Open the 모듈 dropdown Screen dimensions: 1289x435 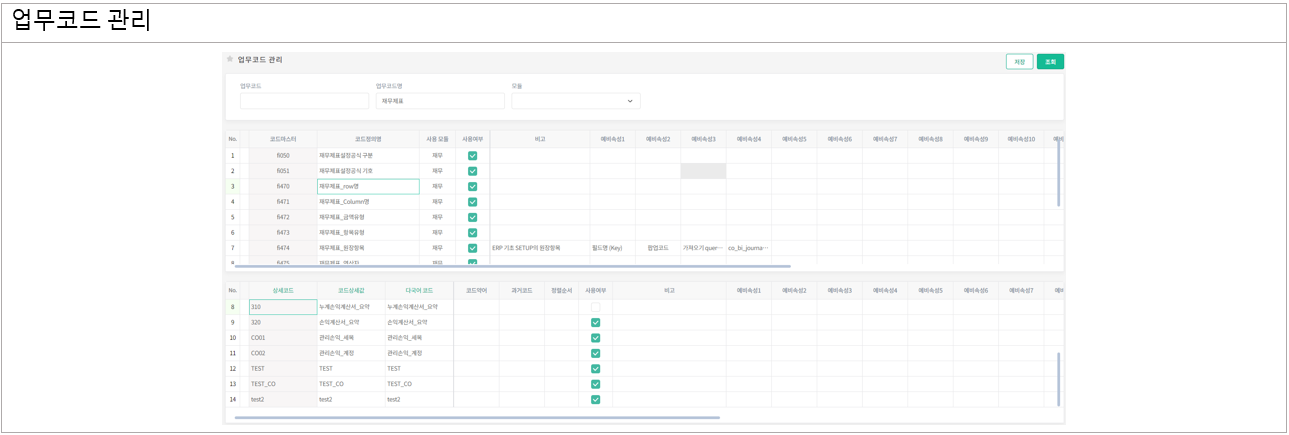[576, 101]
